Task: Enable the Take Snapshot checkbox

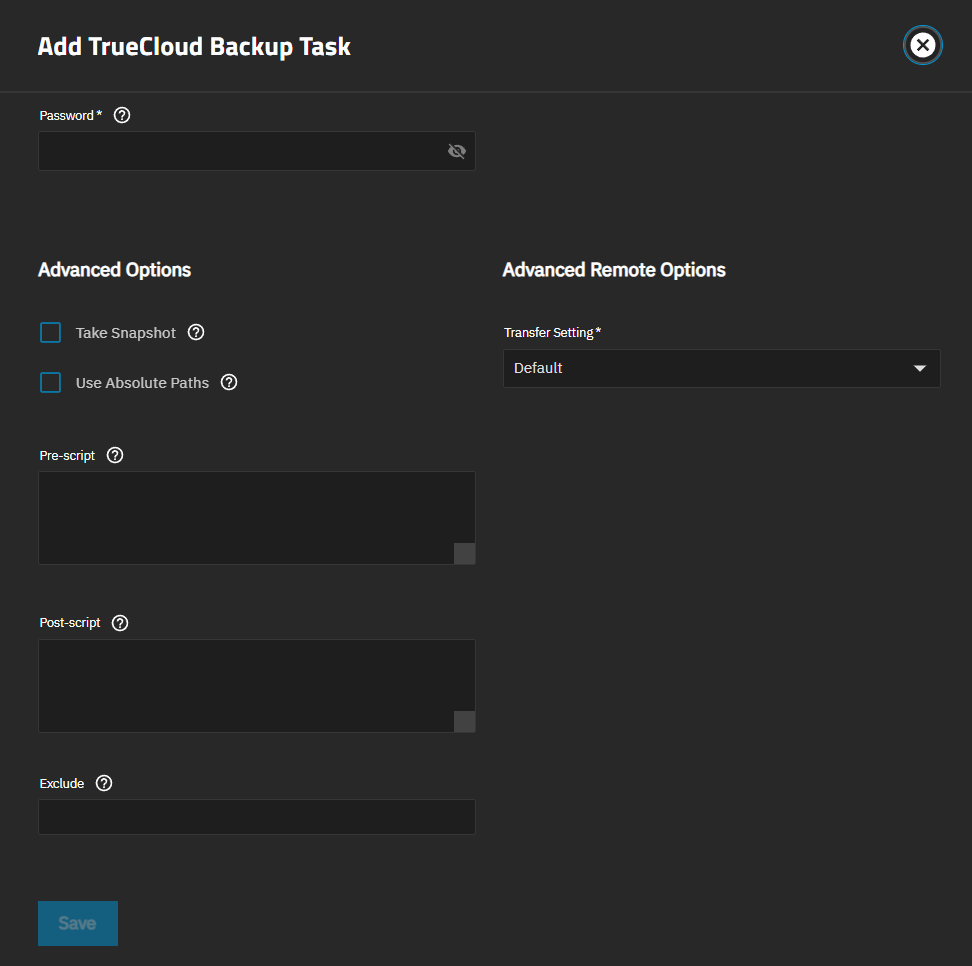Action: click(x=51, y=333)
